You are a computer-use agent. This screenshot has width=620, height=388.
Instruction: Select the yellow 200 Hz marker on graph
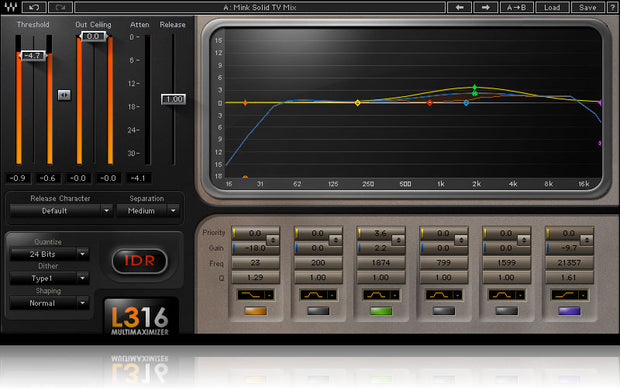coord(357,103)
